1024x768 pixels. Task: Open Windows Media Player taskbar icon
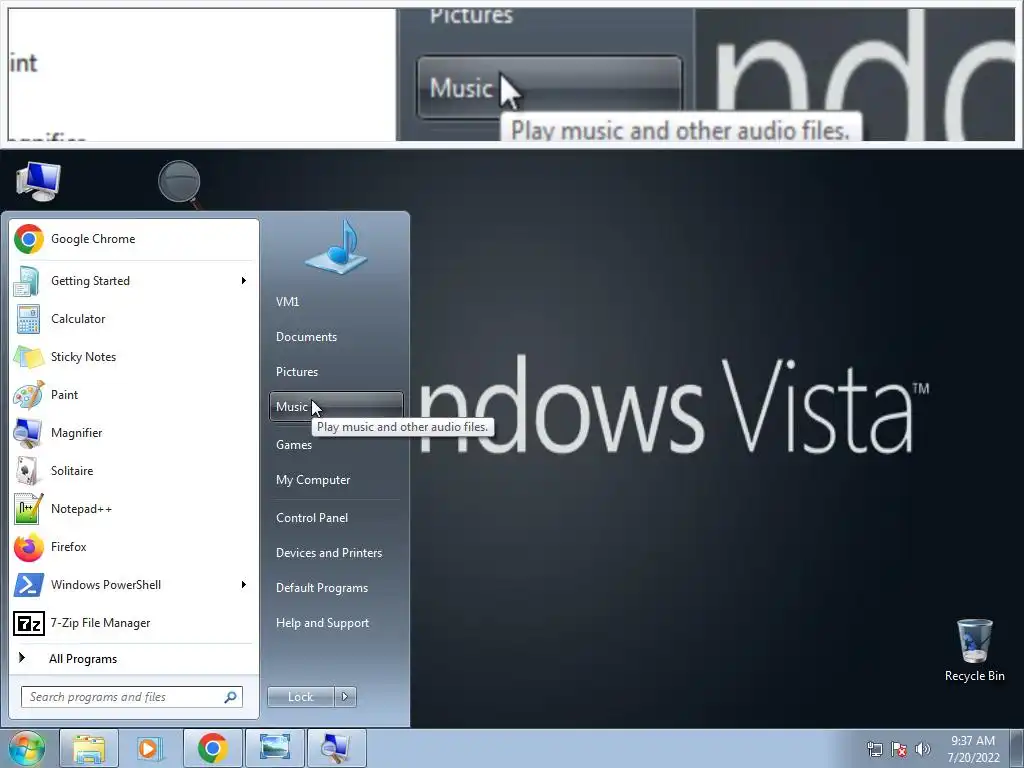coord(150,748)
